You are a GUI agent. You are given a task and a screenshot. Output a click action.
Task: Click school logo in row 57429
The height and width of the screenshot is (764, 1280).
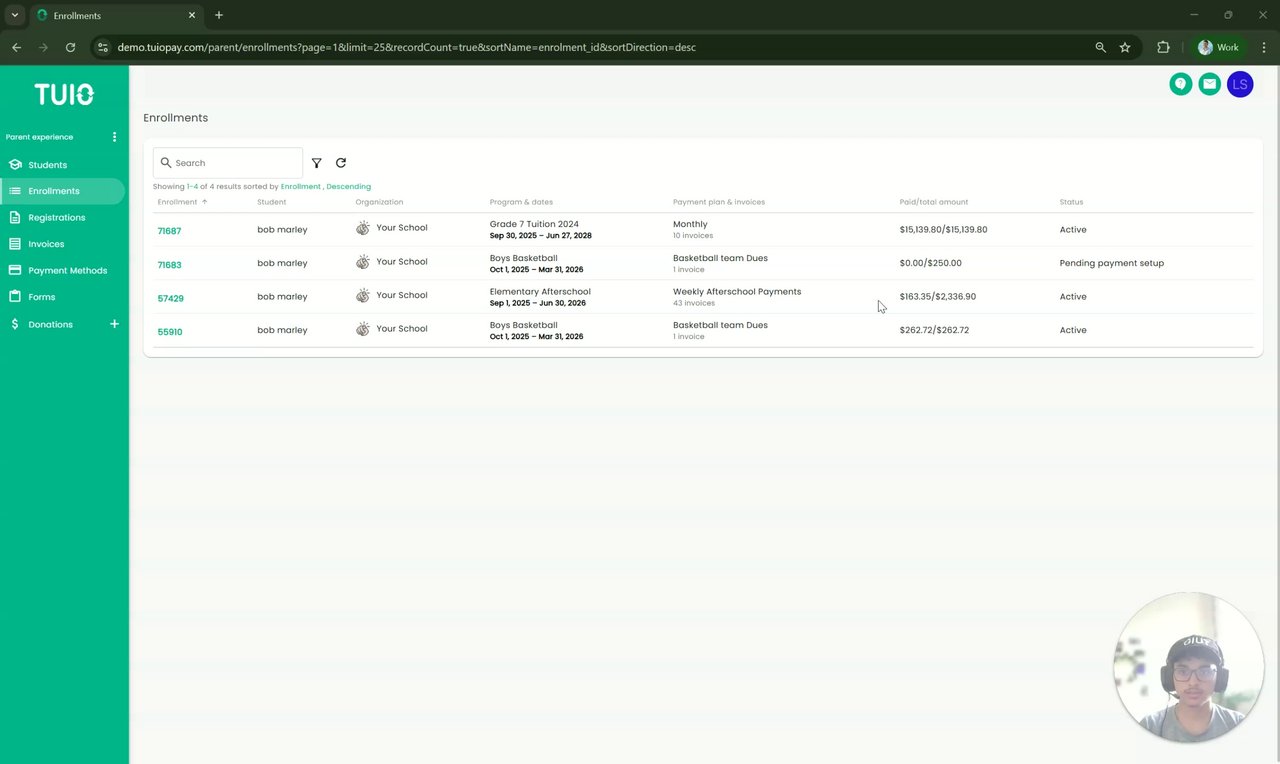click(363, 295)
